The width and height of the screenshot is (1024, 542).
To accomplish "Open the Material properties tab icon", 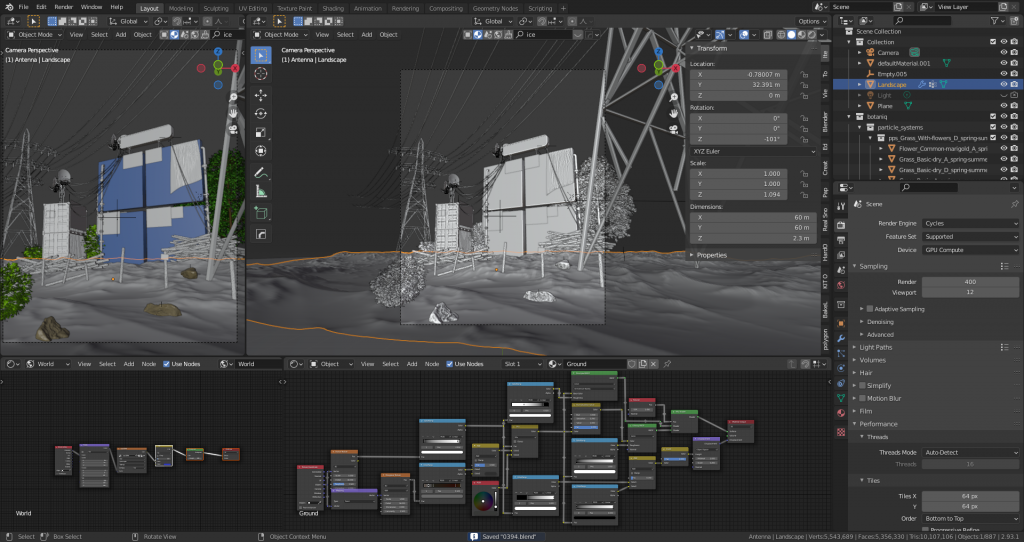I will [840, 413].
